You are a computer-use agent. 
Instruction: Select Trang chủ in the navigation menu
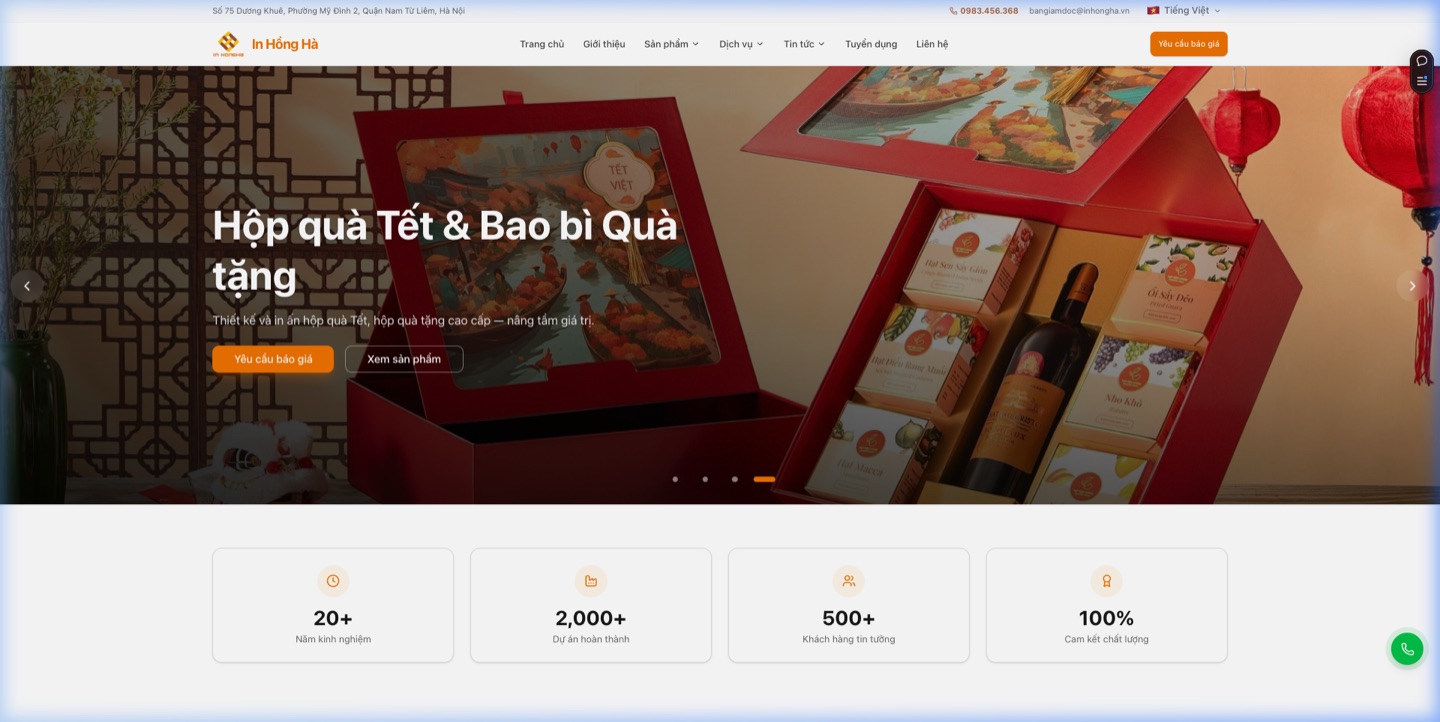point(542,44)
